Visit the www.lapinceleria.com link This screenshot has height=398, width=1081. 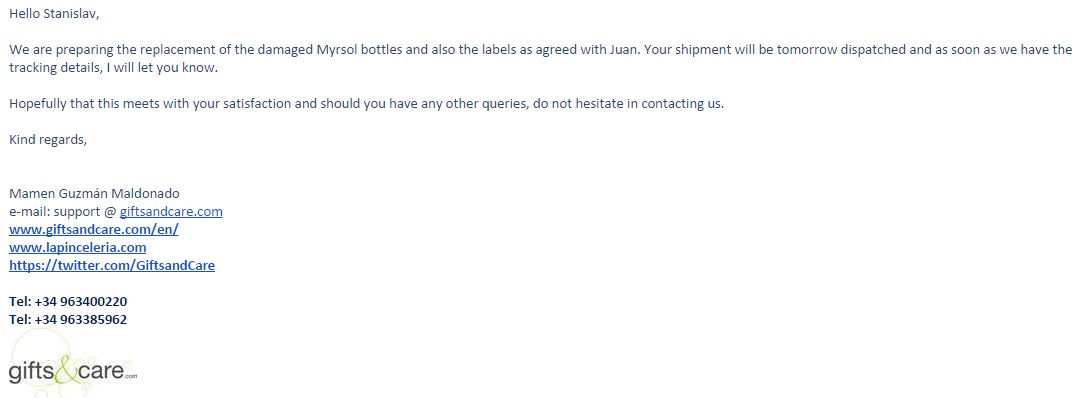[78, 248]
